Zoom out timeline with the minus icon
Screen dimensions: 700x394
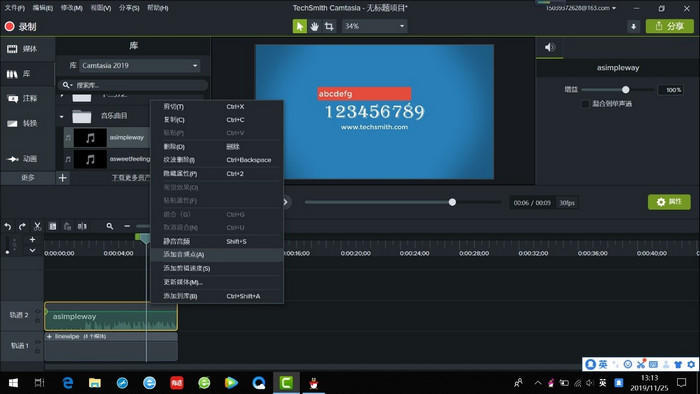pyautogui.click(x=127, y=226)
